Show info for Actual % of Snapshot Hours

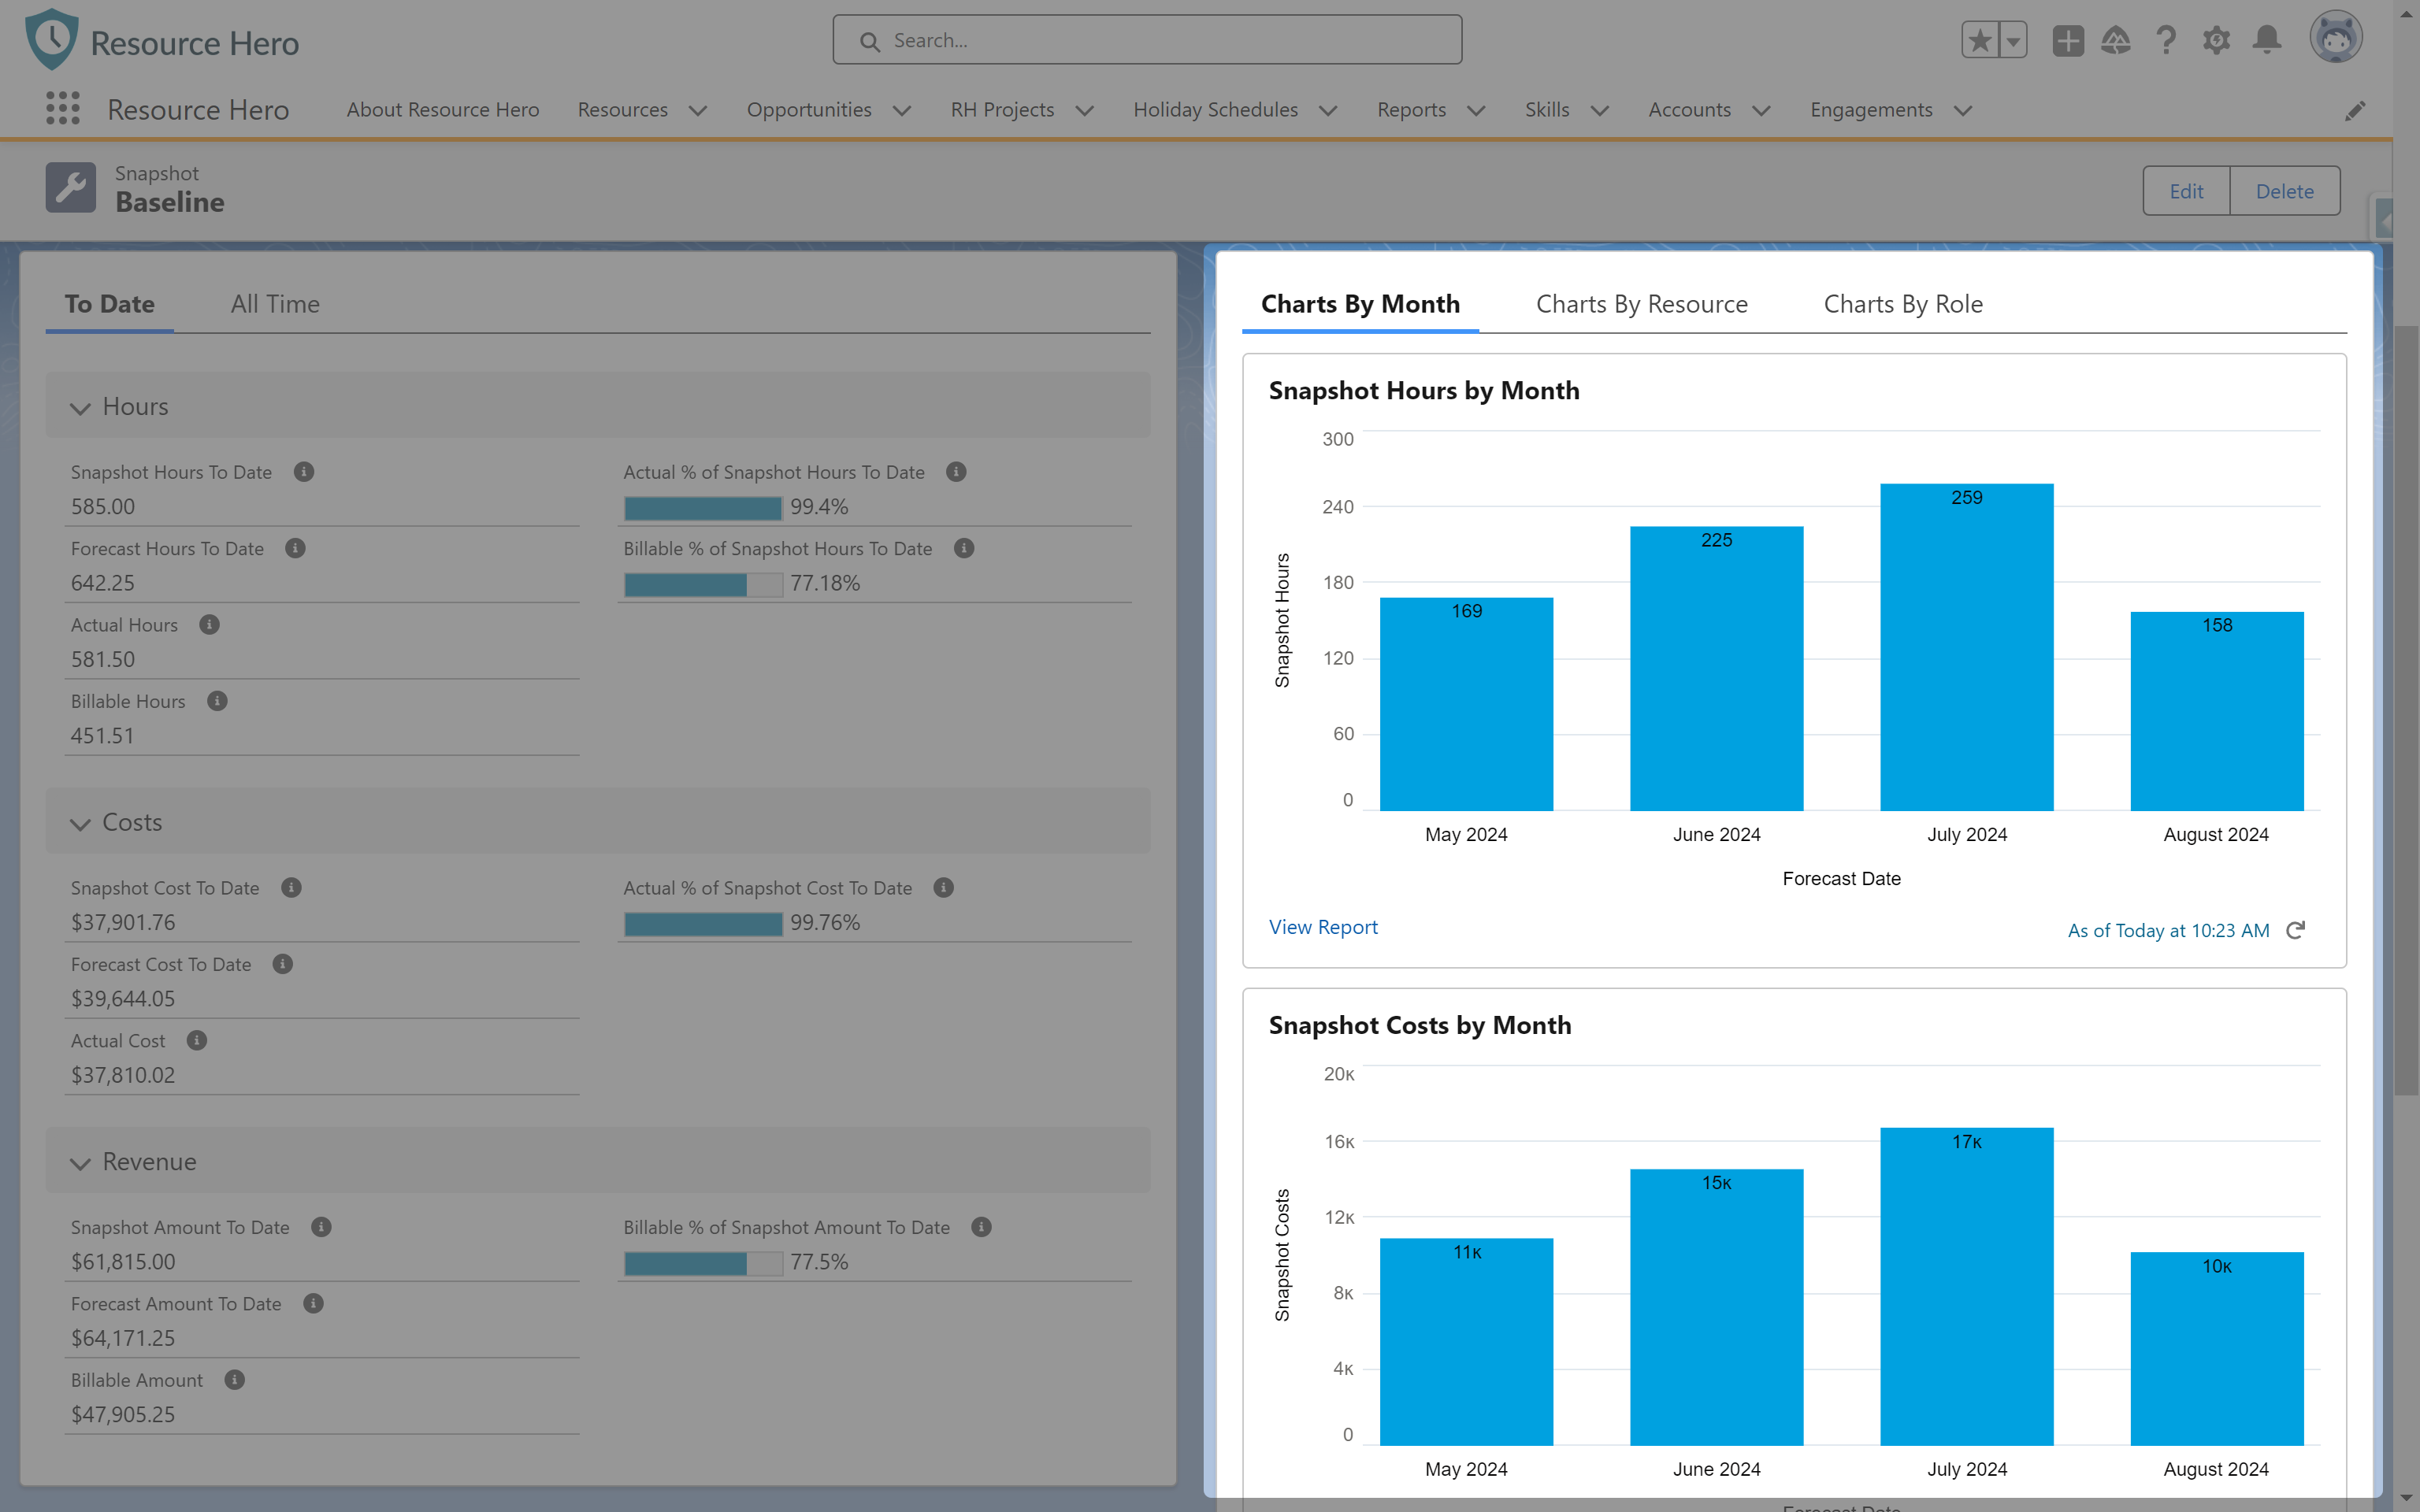pyautogui.click(x=956, y=472)
